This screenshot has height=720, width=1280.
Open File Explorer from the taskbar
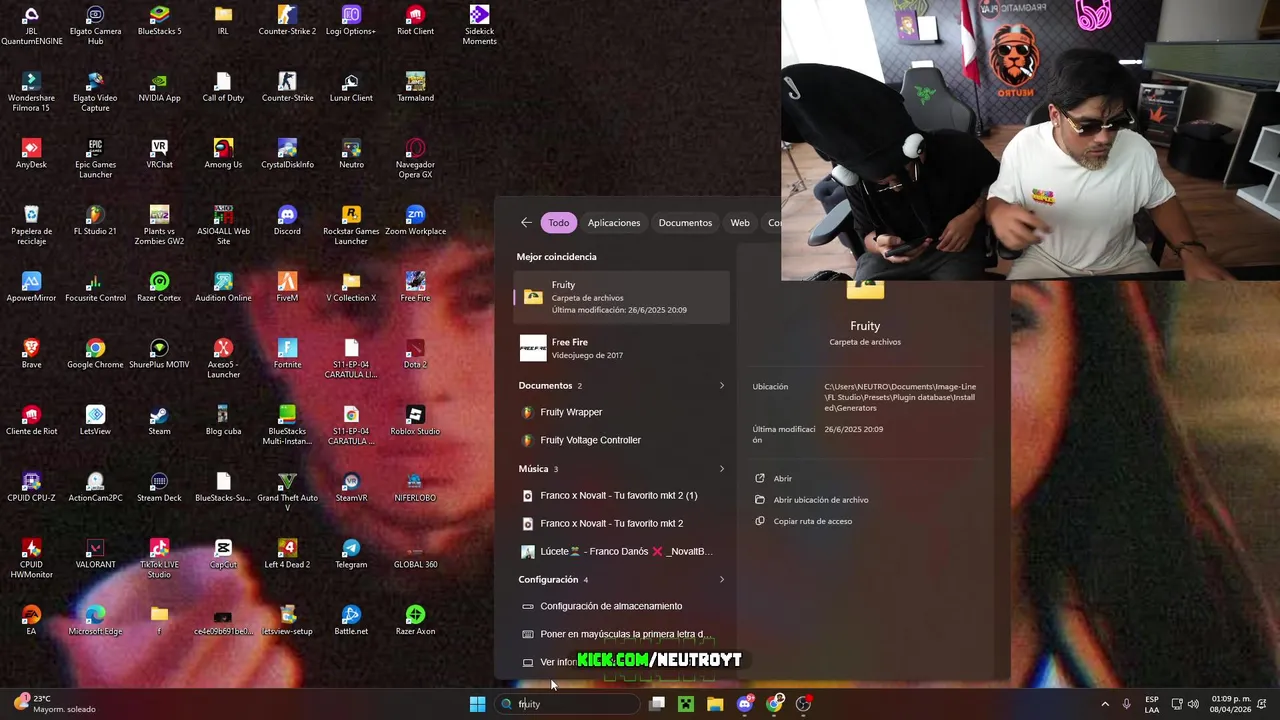715,704
